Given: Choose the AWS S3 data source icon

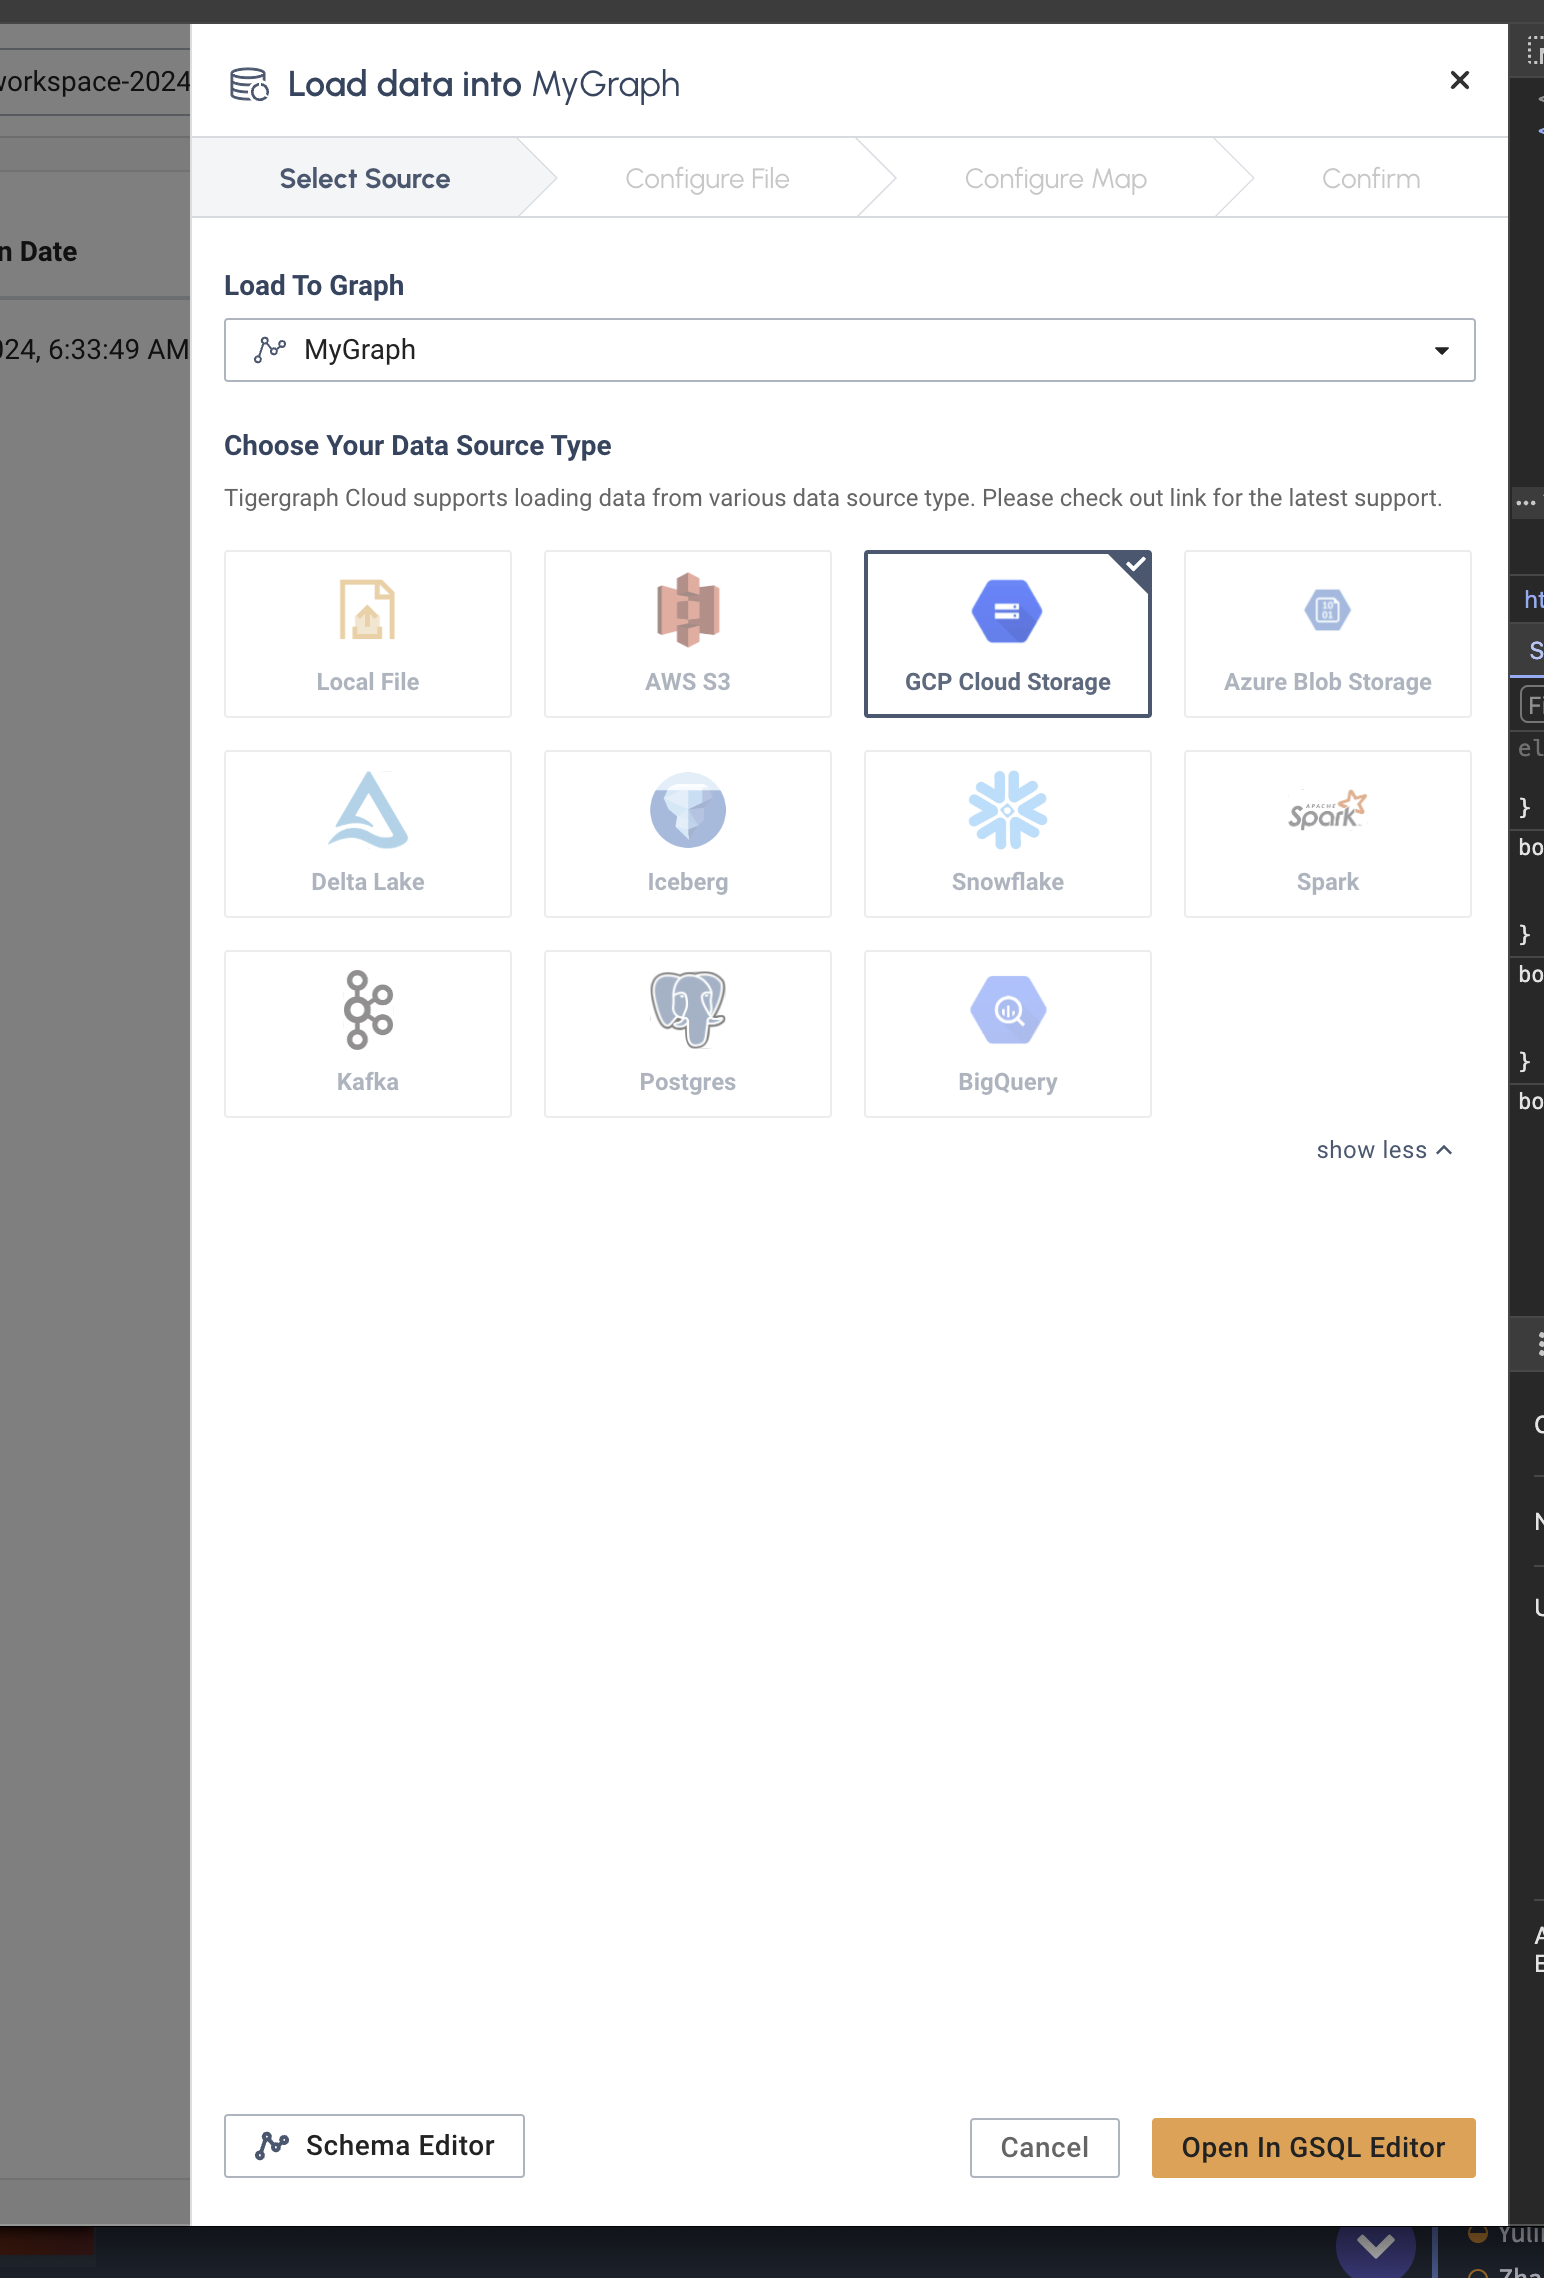Looking at the screenshot, I should coord(688,610).
